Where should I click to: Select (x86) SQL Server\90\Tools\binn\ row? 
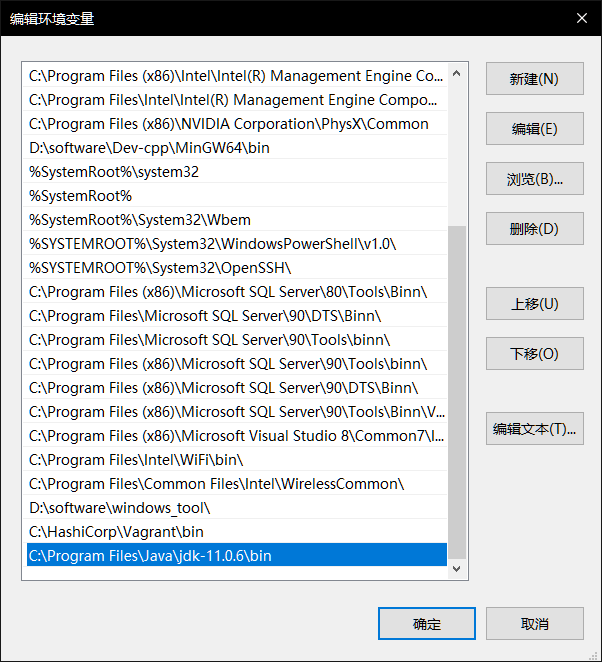click(237, 364)
